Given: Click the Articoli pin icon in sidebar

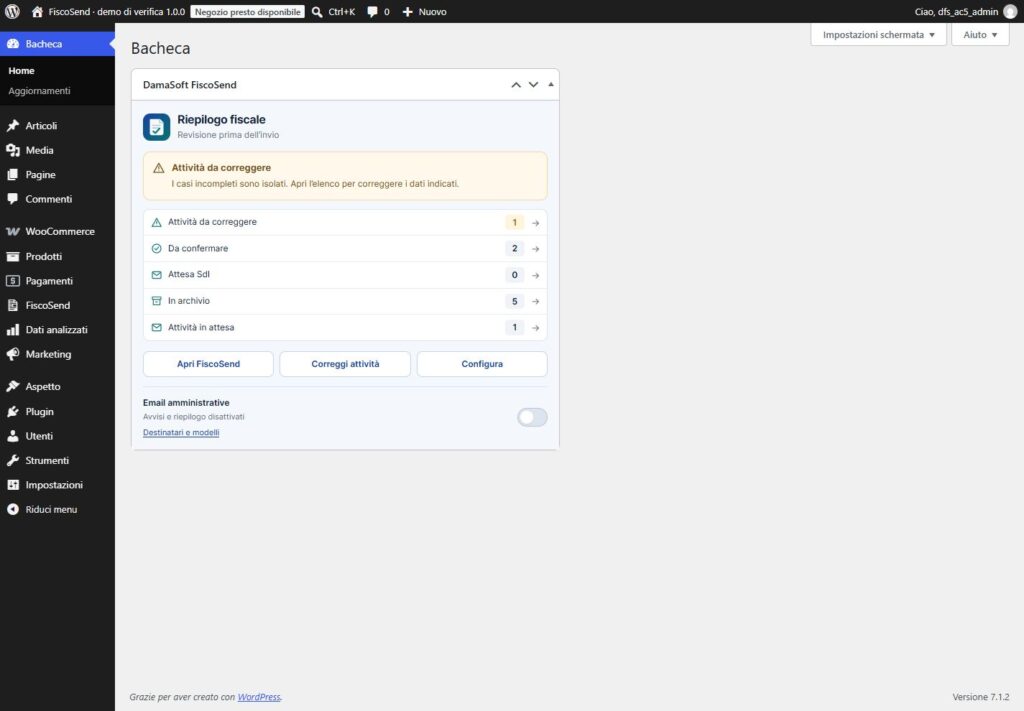Looking at the screenshot, I should (12, 125).
